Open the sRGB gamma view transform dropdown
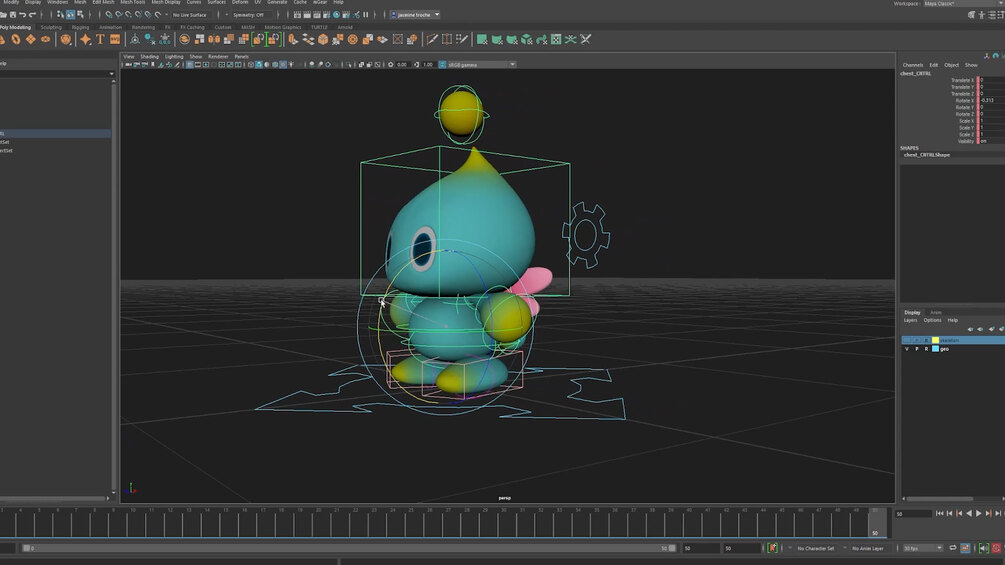The width and height of the screenshot is (1005, 565). tap(481, 65)
